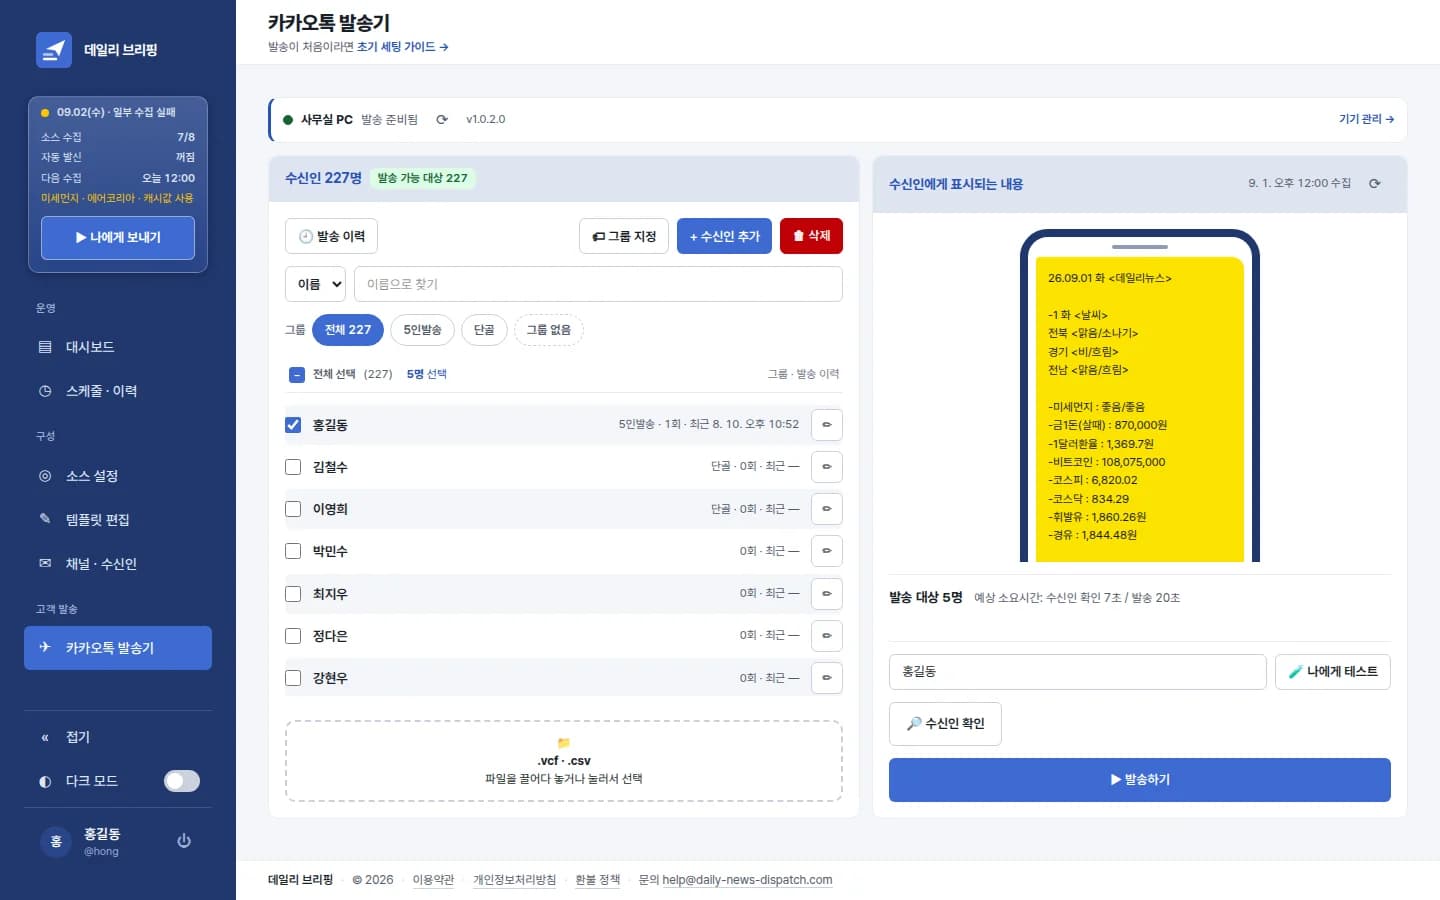Screen dimensions: 1440x900
Task: Open edit icon for 김철수 row
Action: click(827, 467)
